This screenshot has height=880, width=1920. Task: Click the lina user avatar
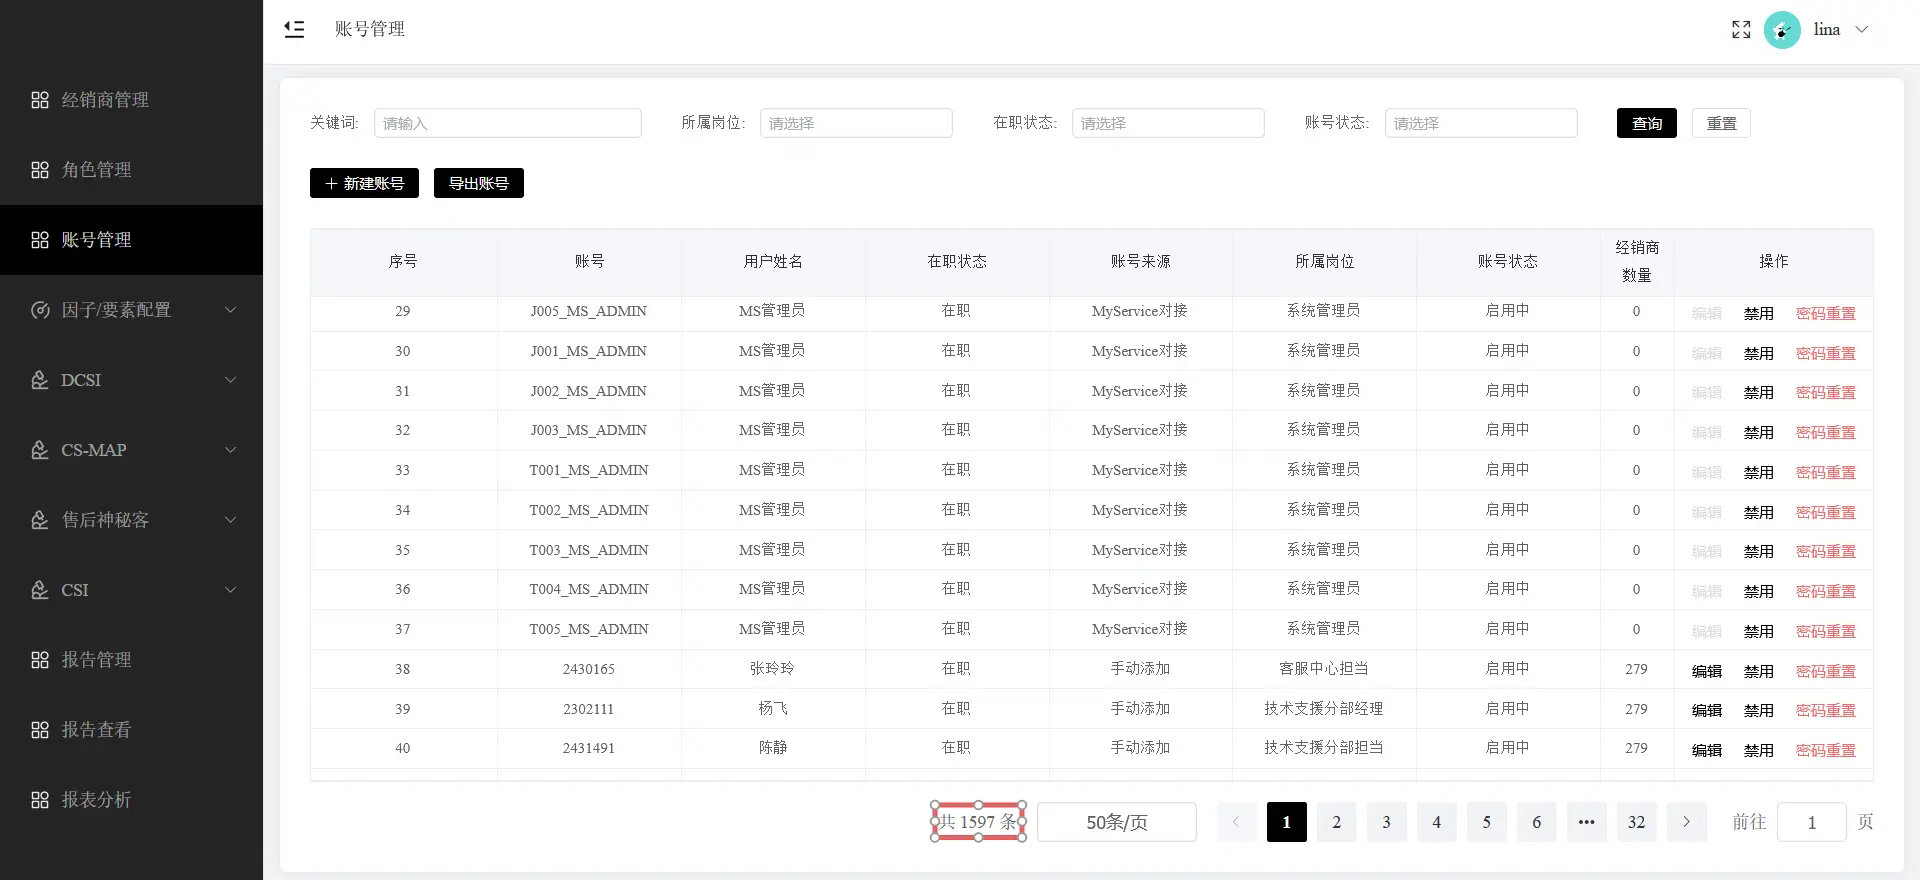click(1782, 30)
